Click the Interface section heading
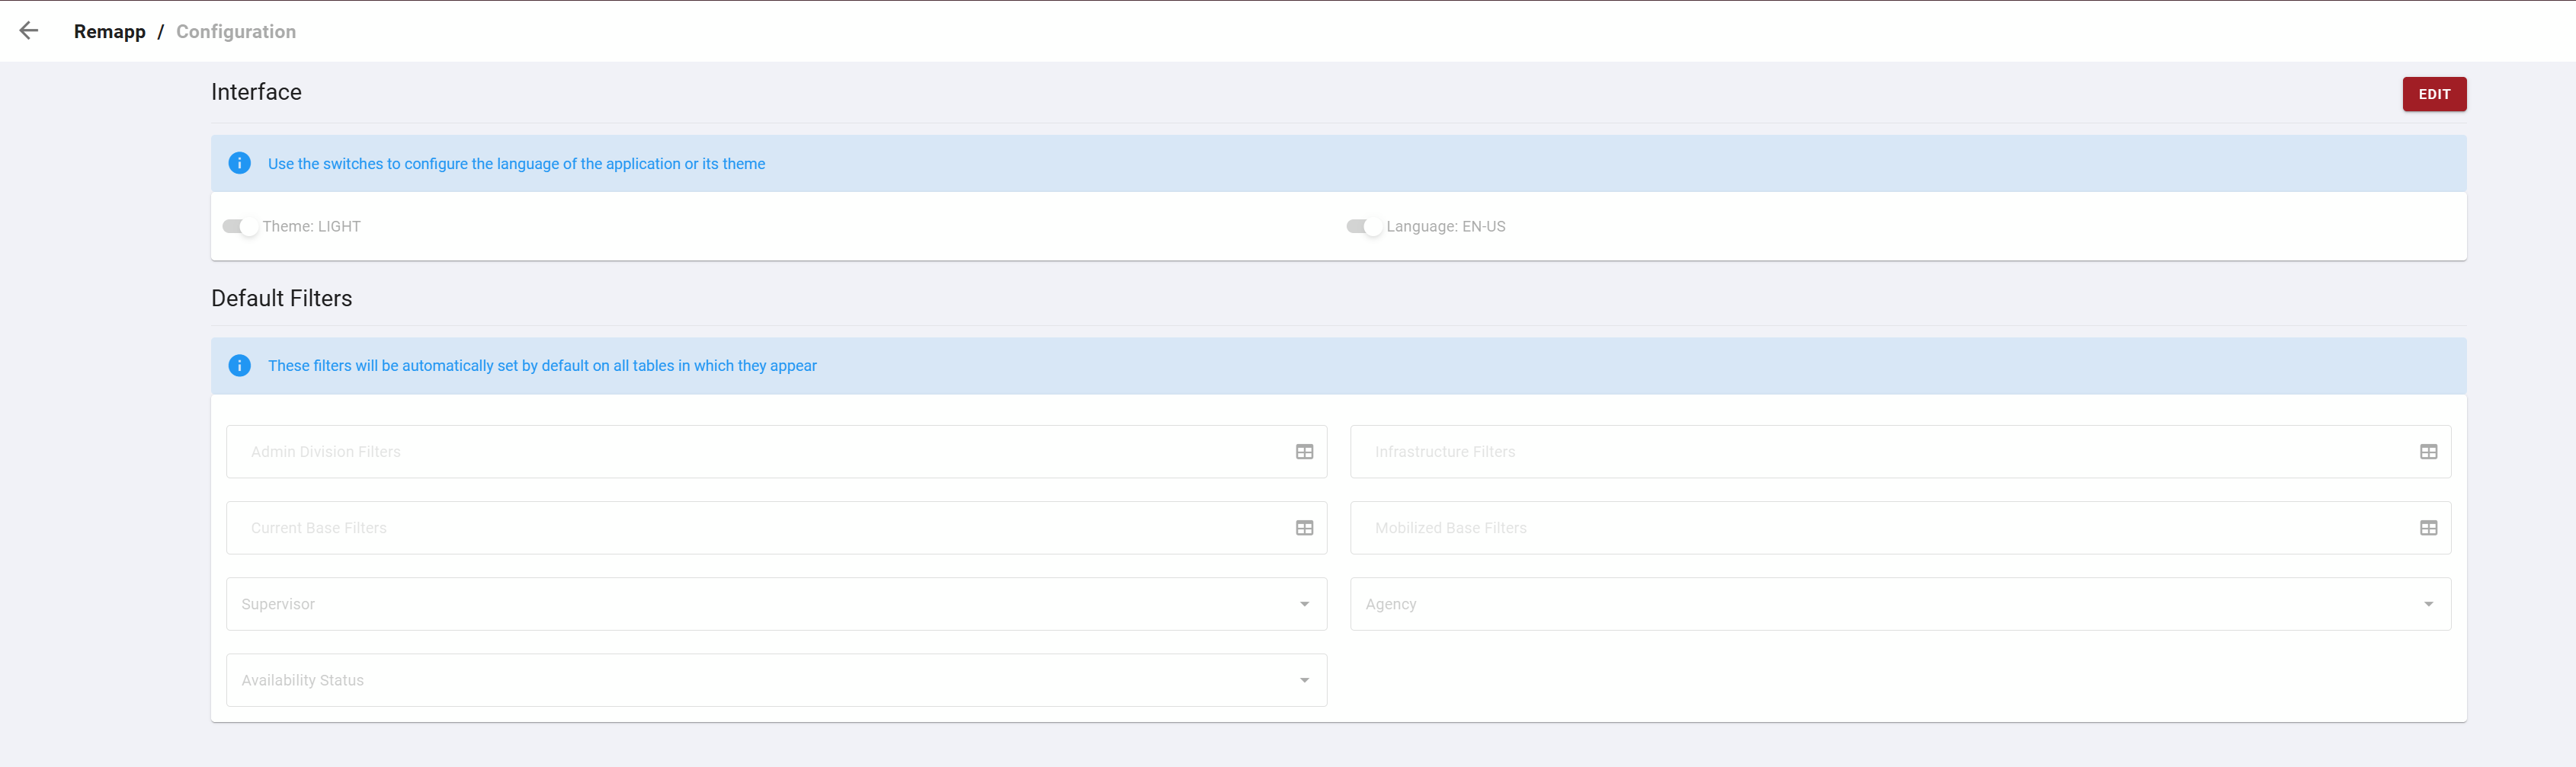Image resolution: width=2576 pixels, height=767 pixels. tap(256, 92)
